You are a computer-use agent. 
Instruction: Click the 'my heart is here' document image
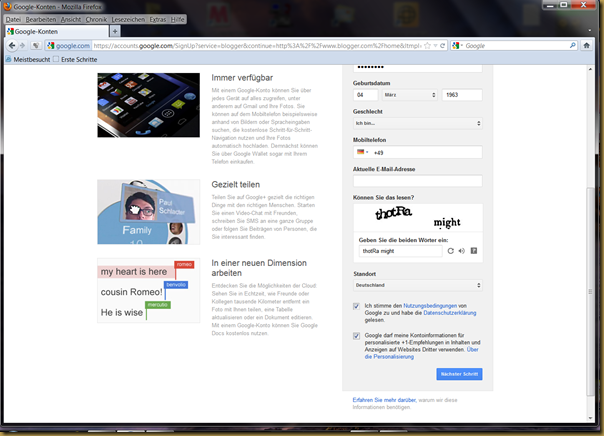(148, 290)
